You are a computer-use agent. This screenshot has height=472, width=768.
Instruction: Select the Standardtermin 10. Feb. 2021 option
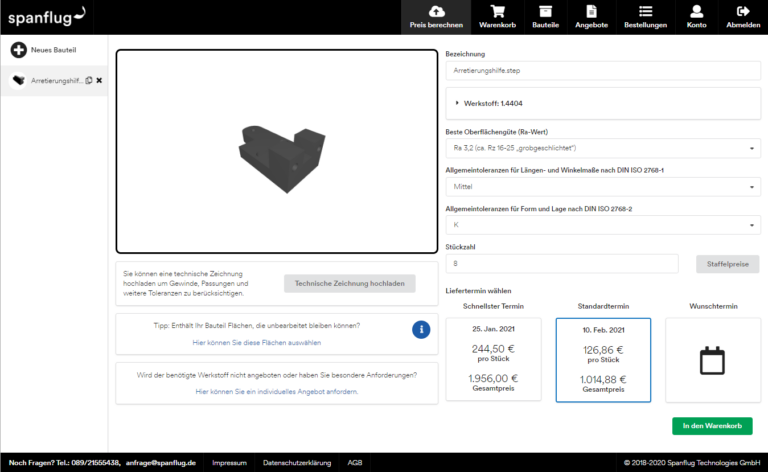[602, 360]
